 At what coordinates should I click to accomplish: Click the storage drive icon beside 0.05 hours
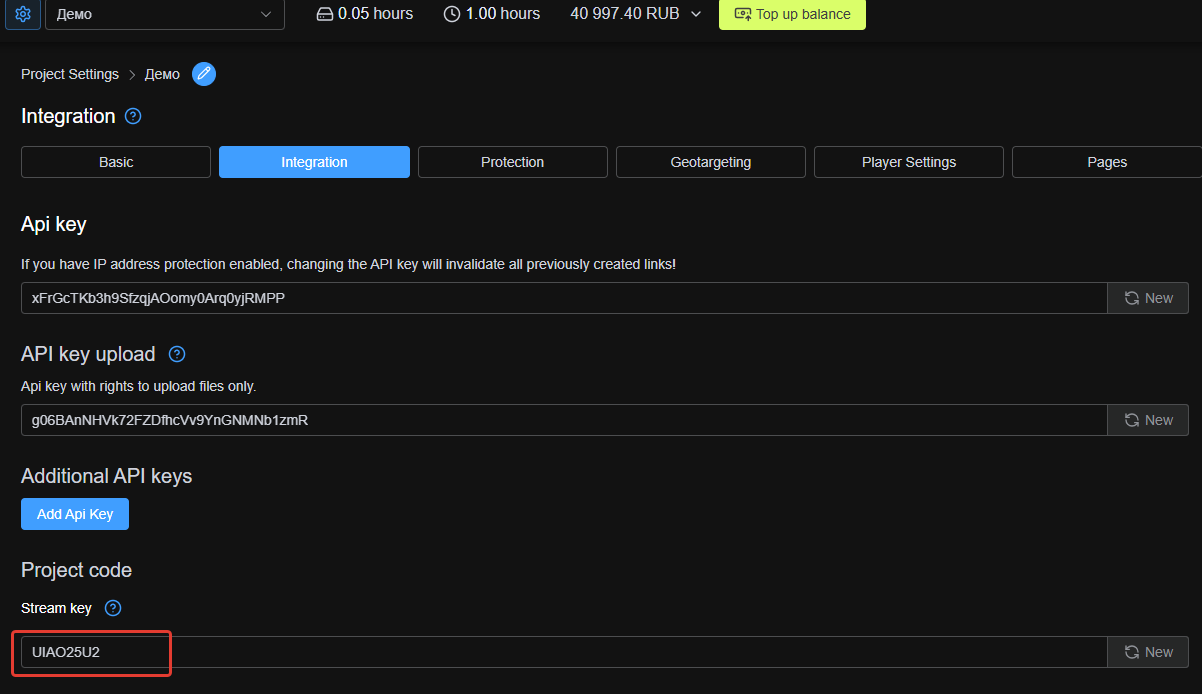[x=324, y=14]
